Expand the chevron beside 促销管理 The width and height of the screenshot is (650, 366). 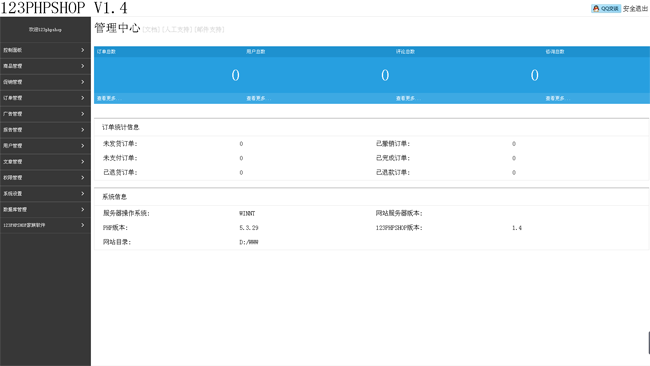coord(82,82)
